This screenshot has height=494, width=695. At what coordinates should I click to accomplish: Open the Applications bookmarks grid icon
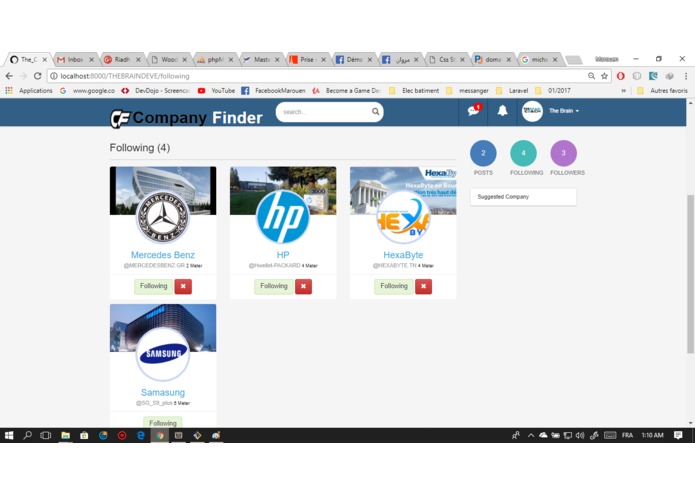pyautogui.click(x=9, y=90)
